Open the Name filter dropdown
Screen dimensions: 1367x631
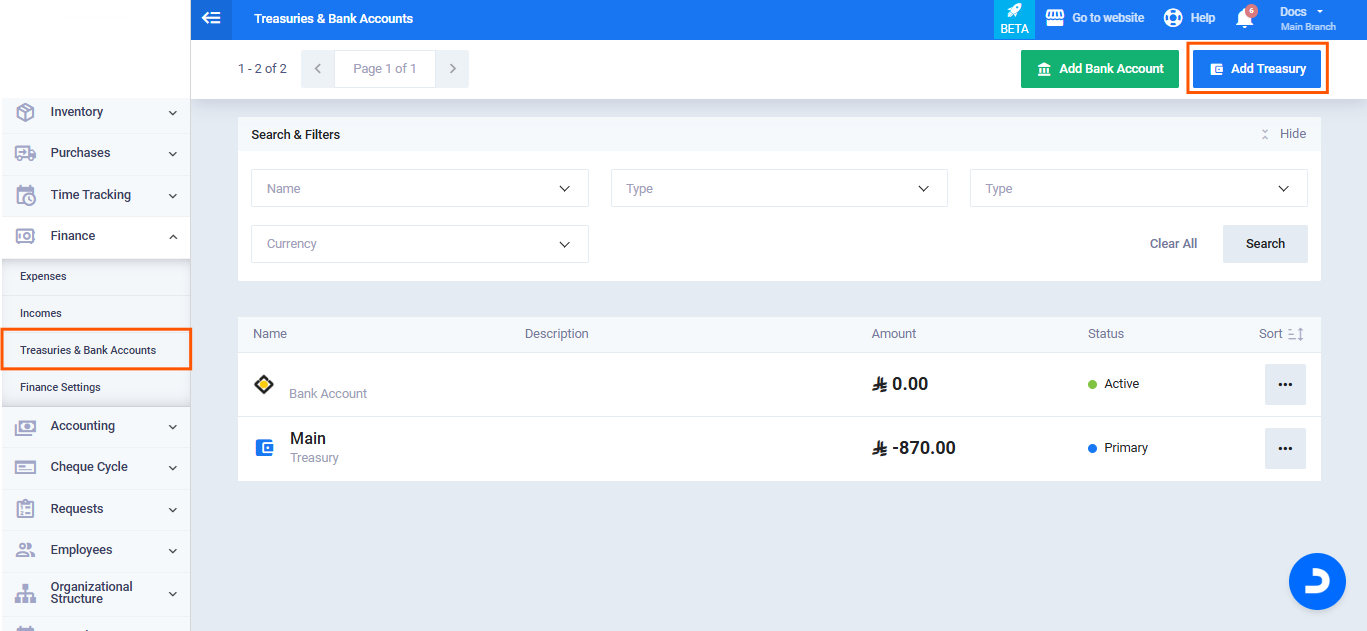coord(419,188)
